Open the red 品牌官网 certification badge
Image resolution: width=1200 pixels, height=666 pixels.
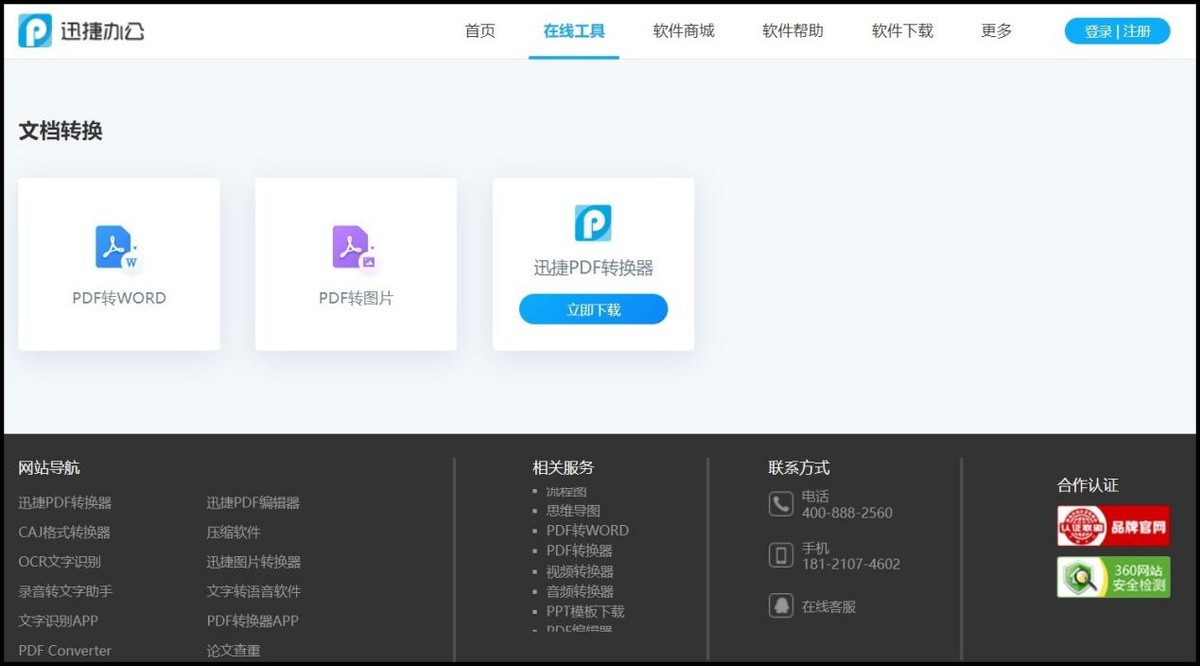tap(1113, 526)
